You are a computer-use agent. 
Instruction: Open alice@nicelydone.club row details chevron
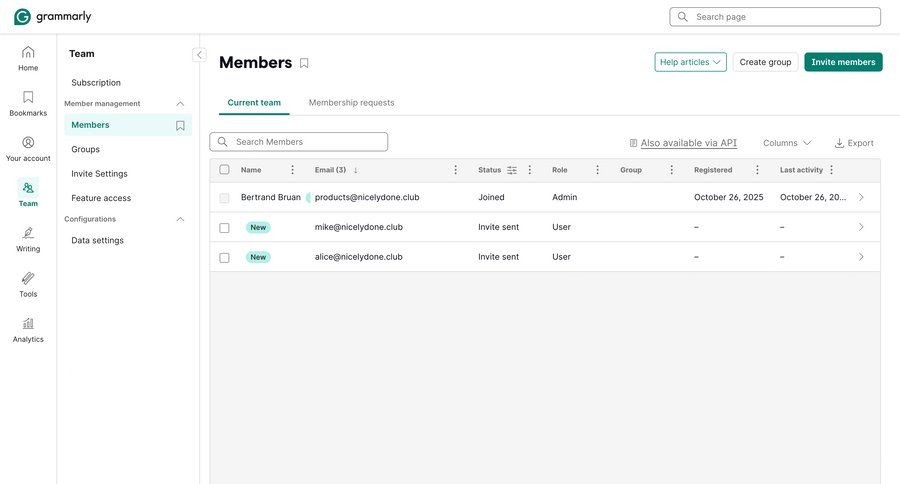[861, 257]
